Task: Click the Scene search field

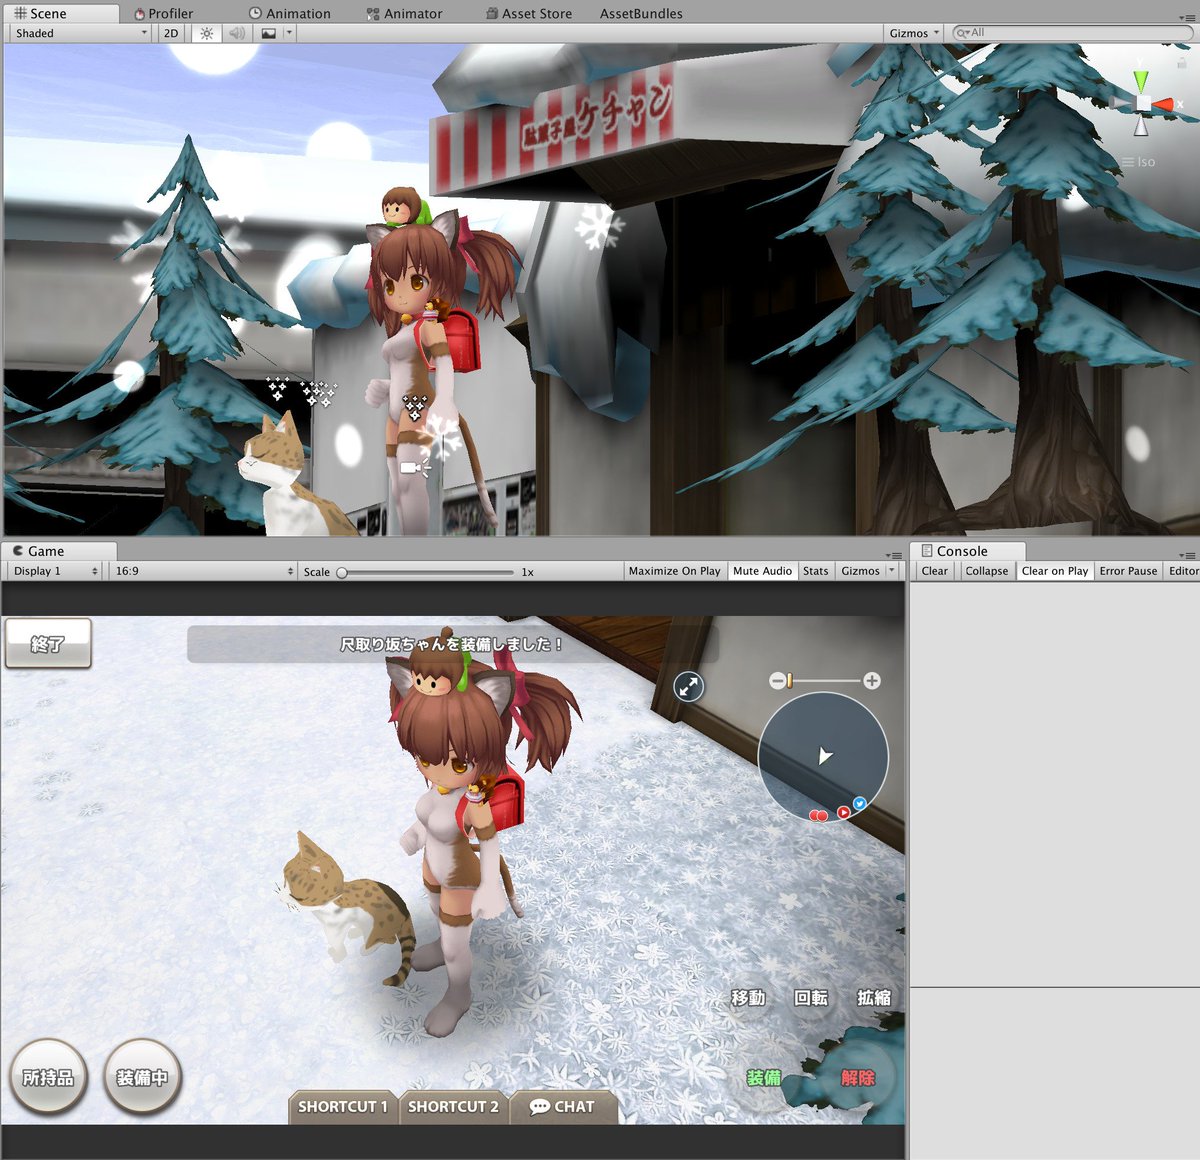Action: pos(1071,33)
